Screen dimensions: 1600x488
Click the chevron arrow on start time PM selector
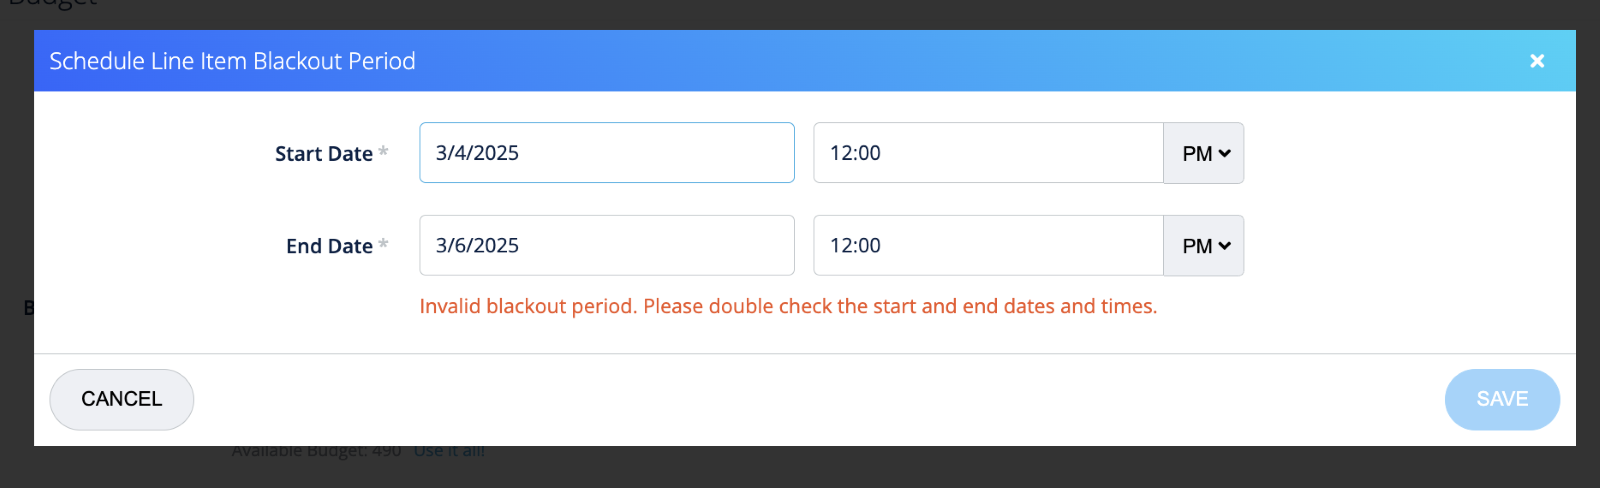coord(1225,153)
